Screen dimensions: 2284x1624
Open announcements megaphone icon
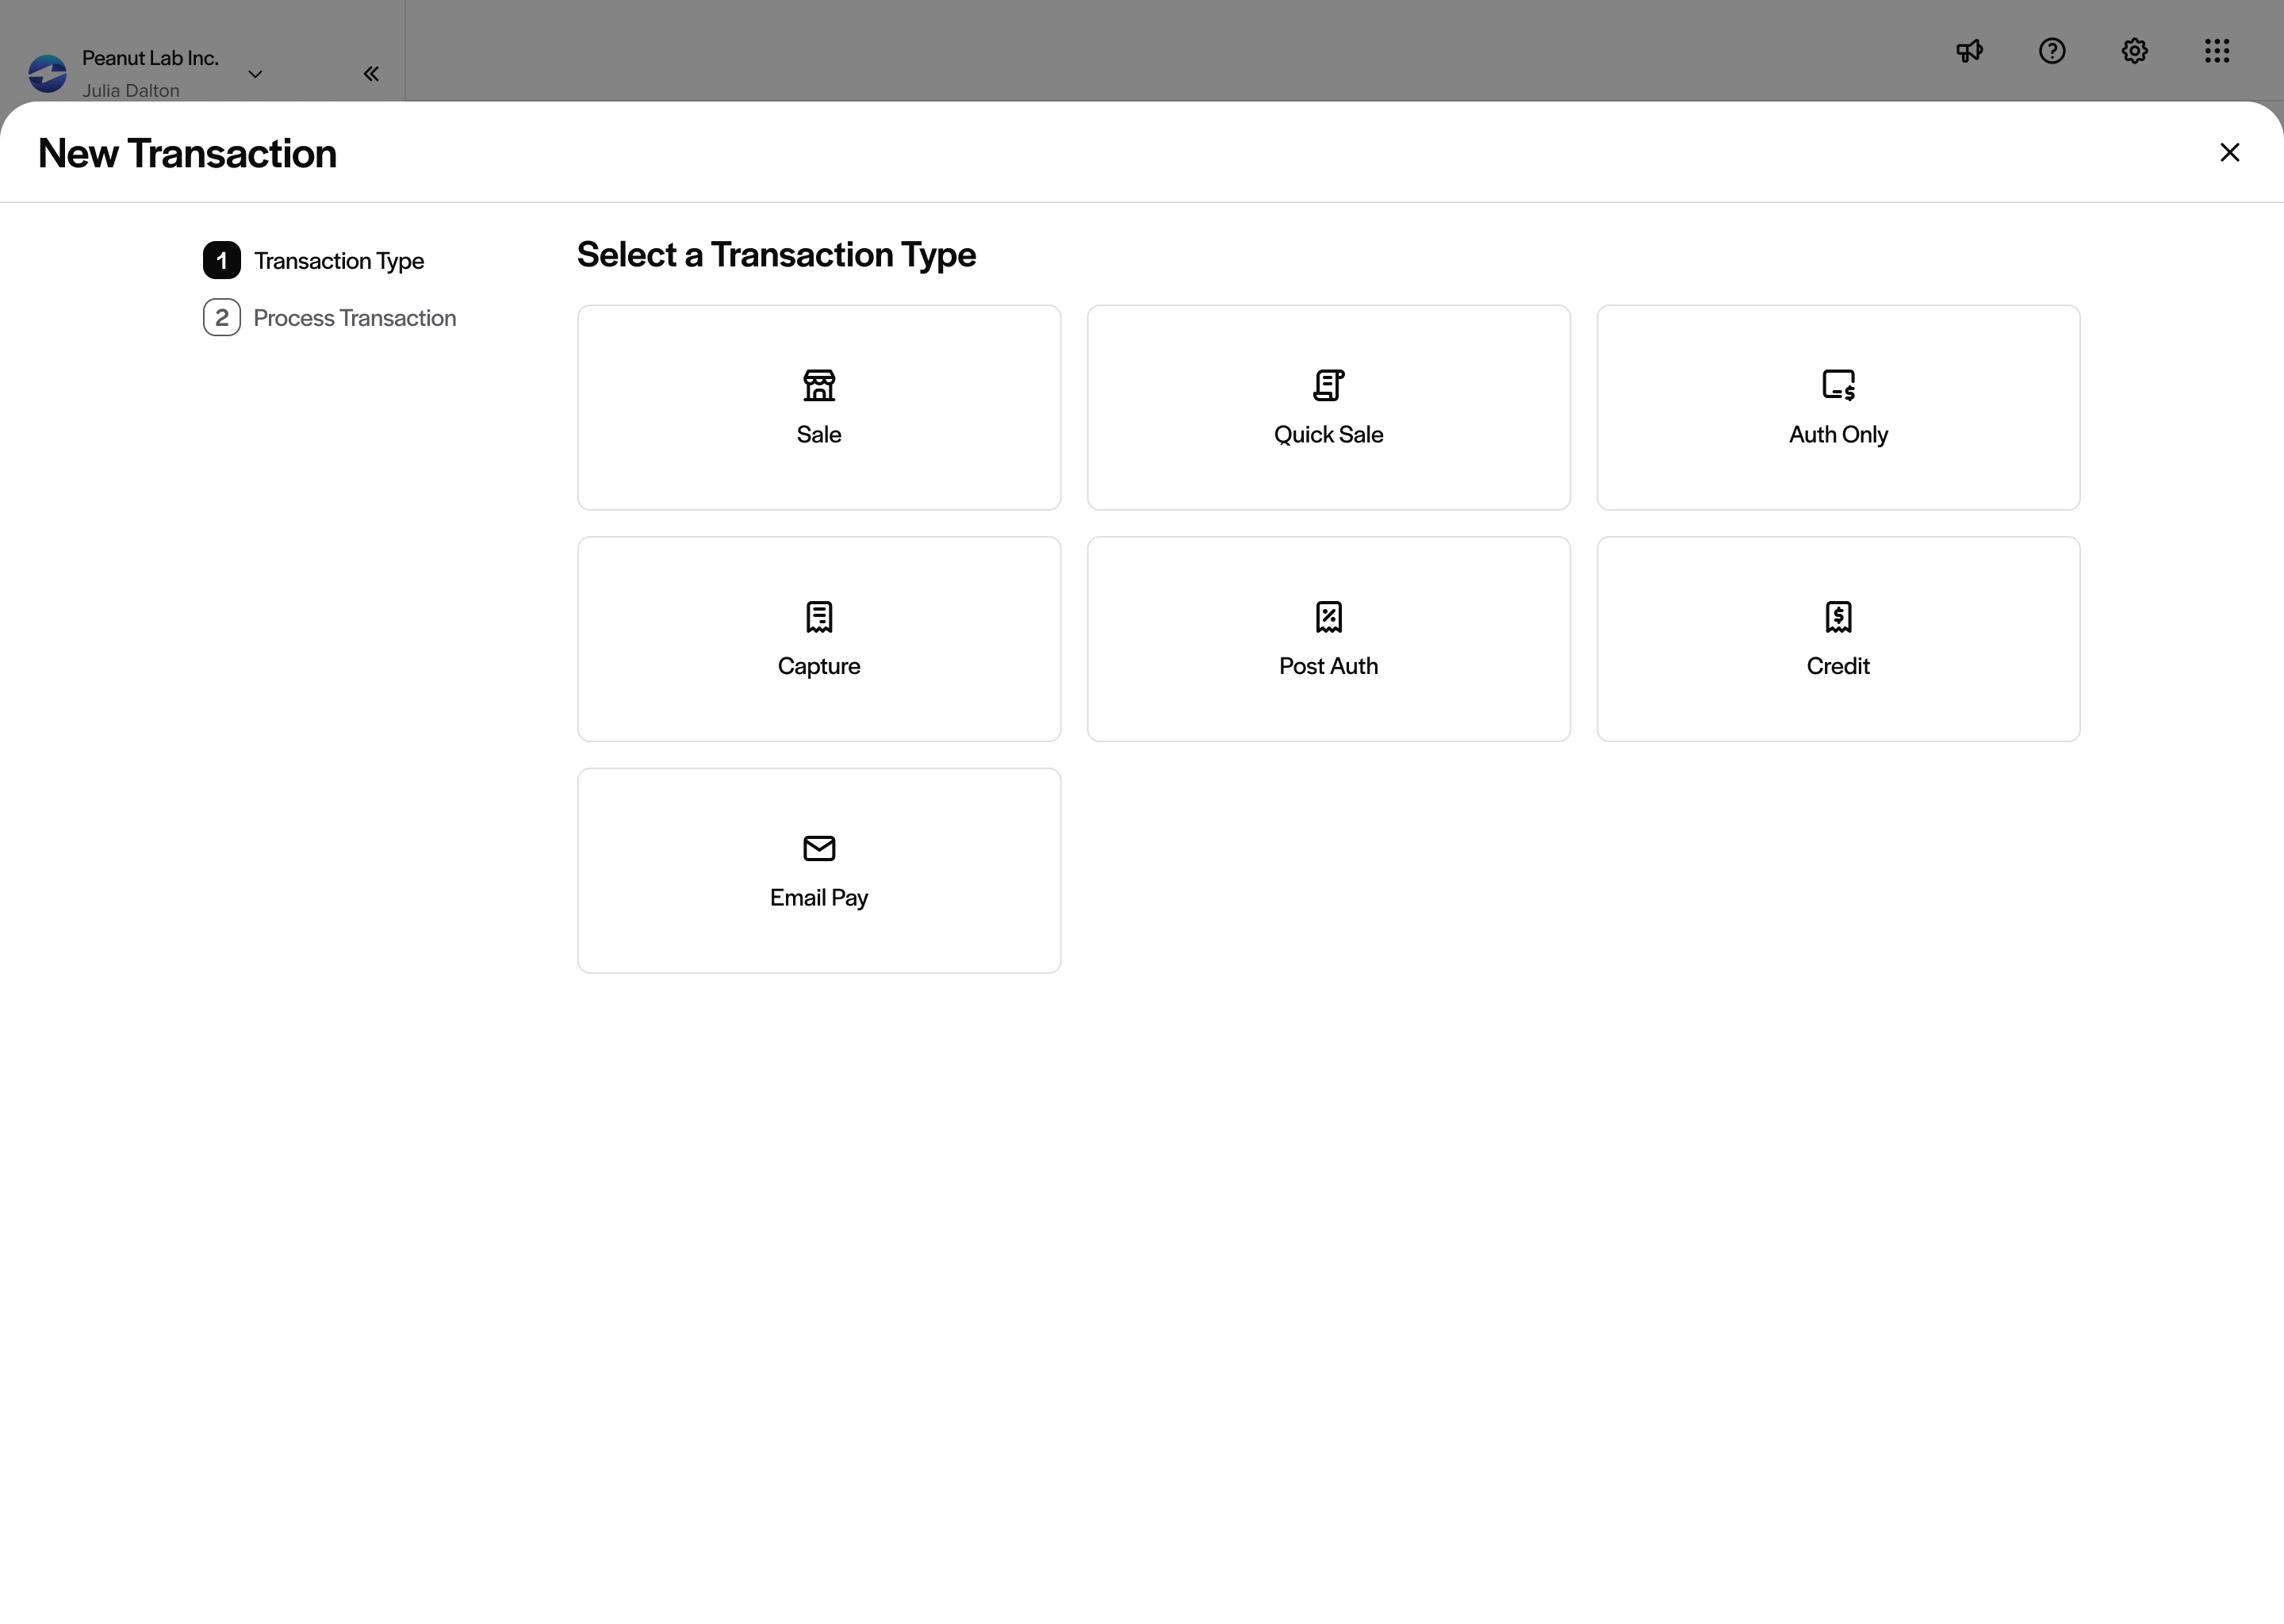click(1969, 51)
